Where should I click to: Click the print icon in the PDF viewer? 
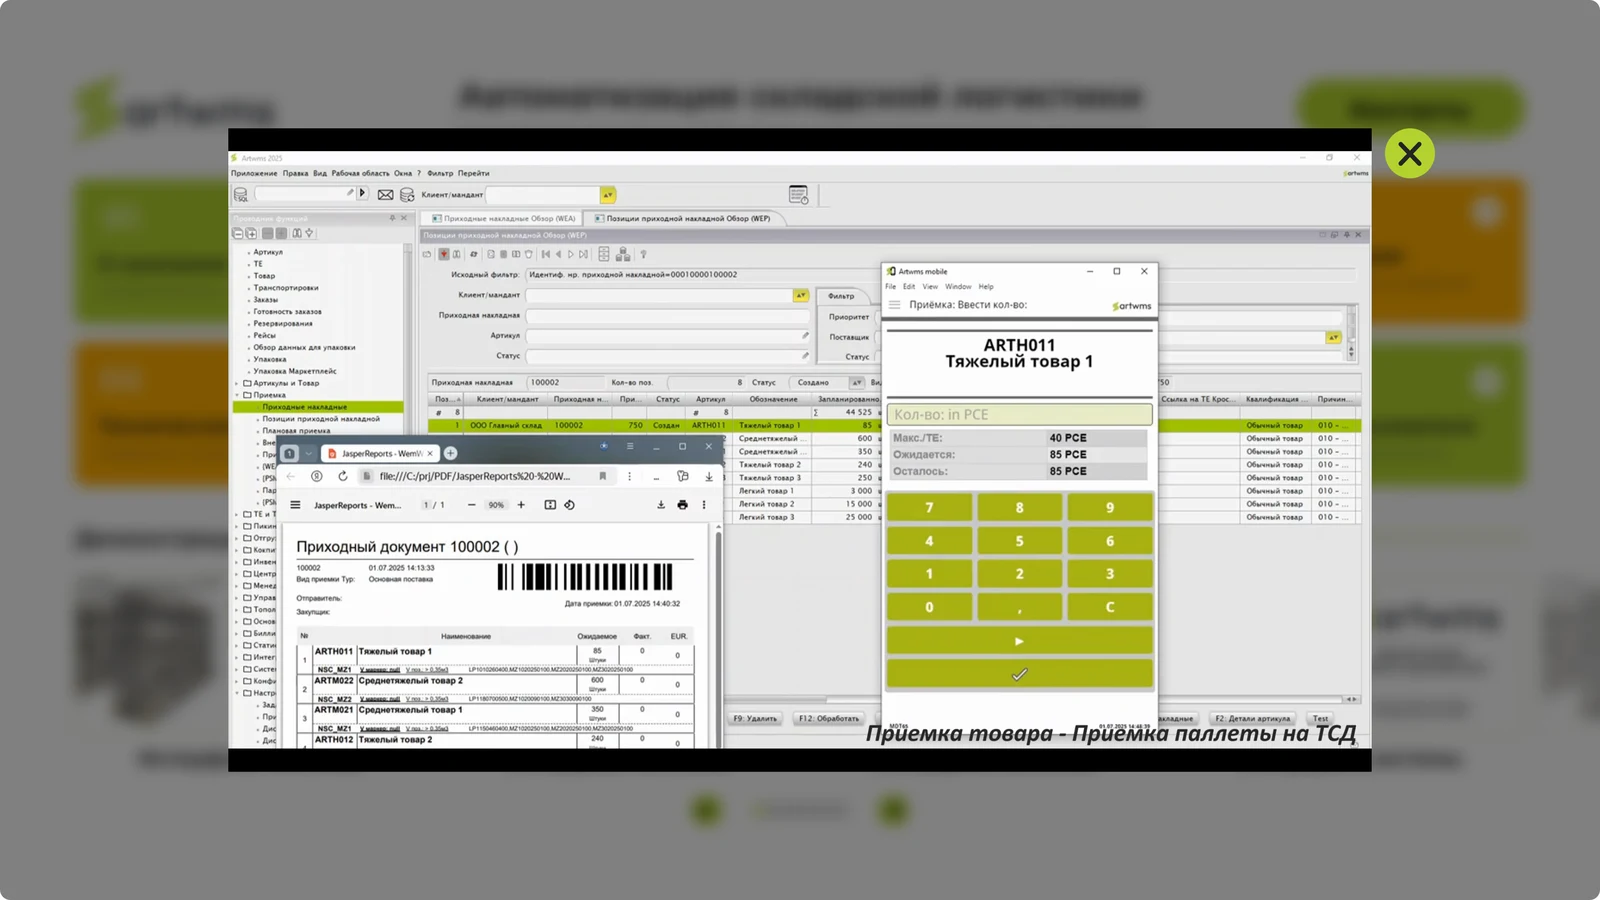682,505
